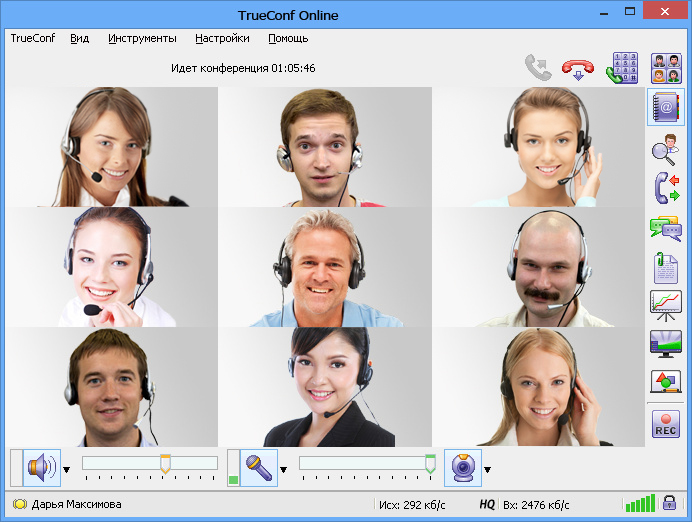
Task: Start recording with REC button
Action: coord(666,424)
